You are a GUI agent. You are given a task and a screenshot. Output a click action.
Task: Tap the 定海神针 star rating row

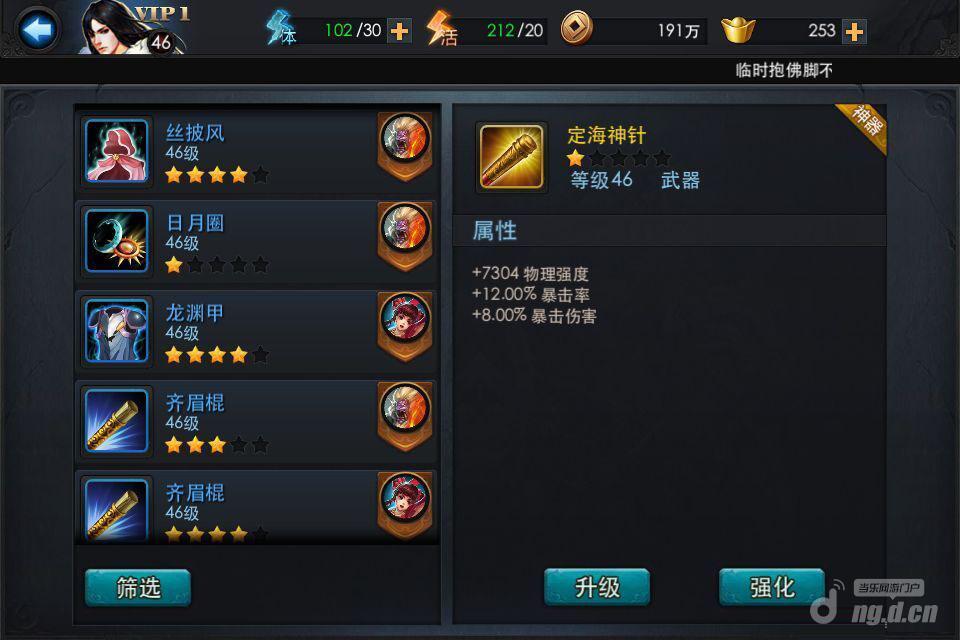point(618,159)
